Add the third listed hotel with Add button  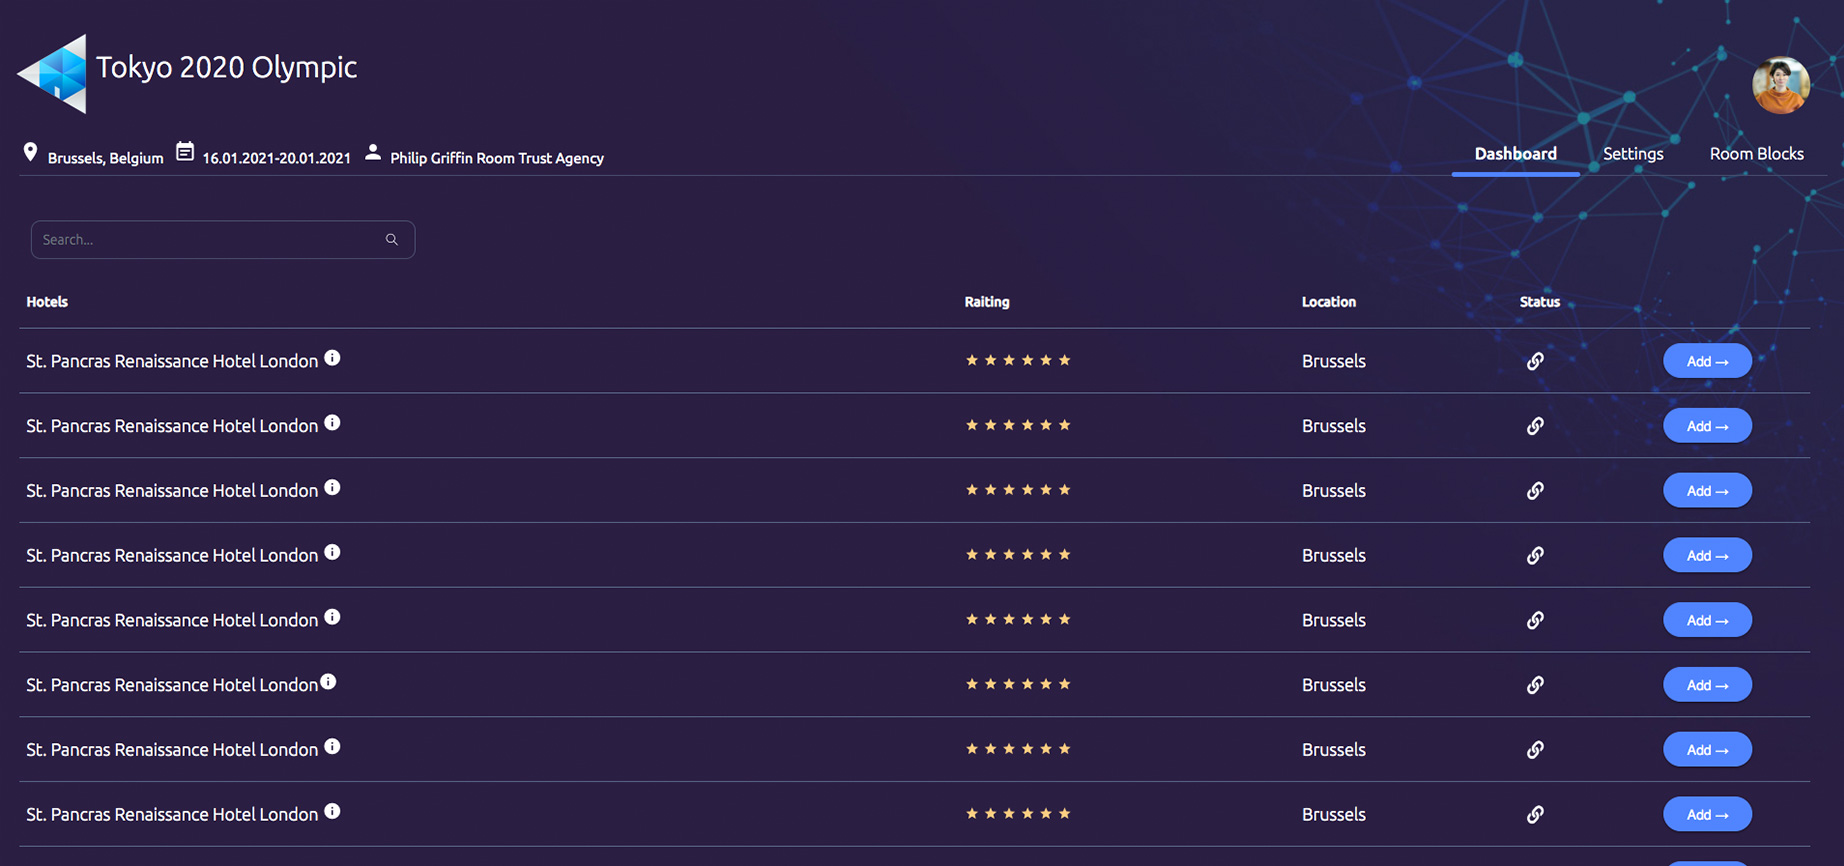coord(1707,491)
